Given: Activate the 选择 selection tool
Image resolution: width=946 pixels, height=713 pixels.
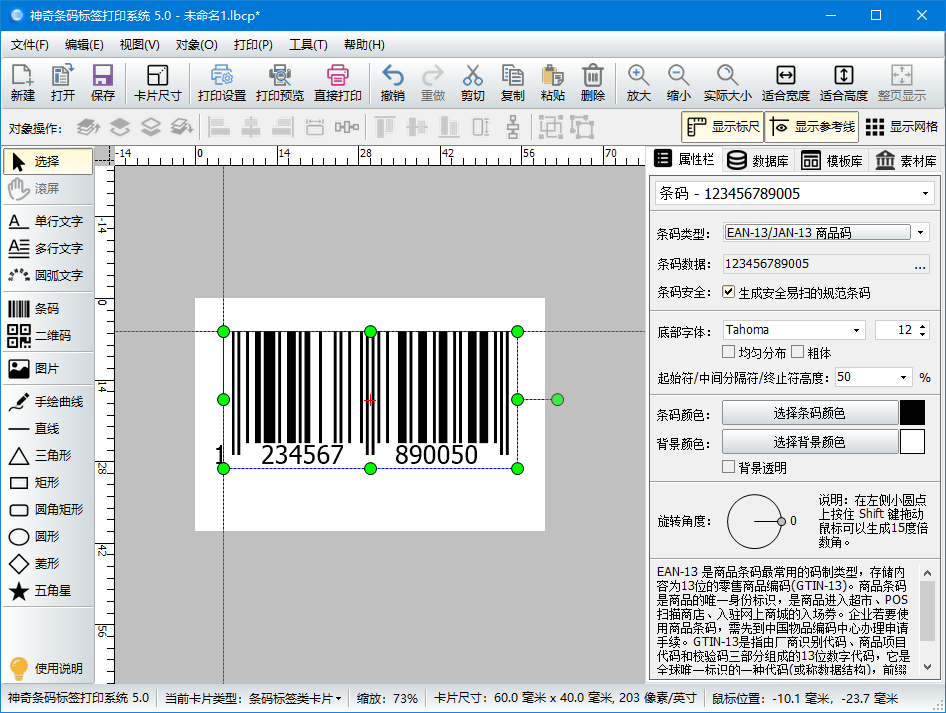Looking at the screenshot, I should tap(48, 162).
